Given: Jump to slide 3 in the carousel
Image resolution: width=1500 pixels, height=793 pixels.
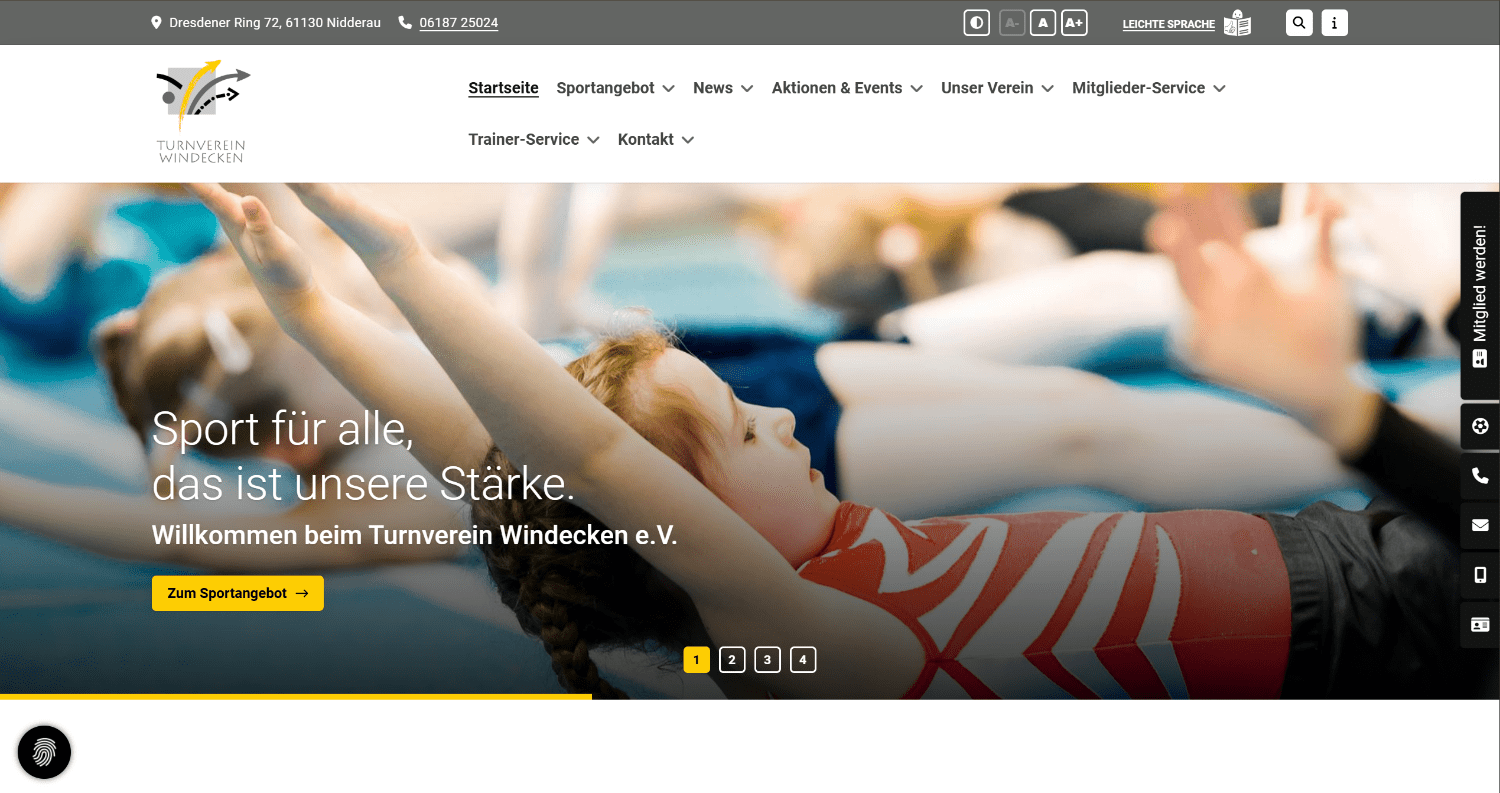Looking at the screenshot, I should click(767, 660).
